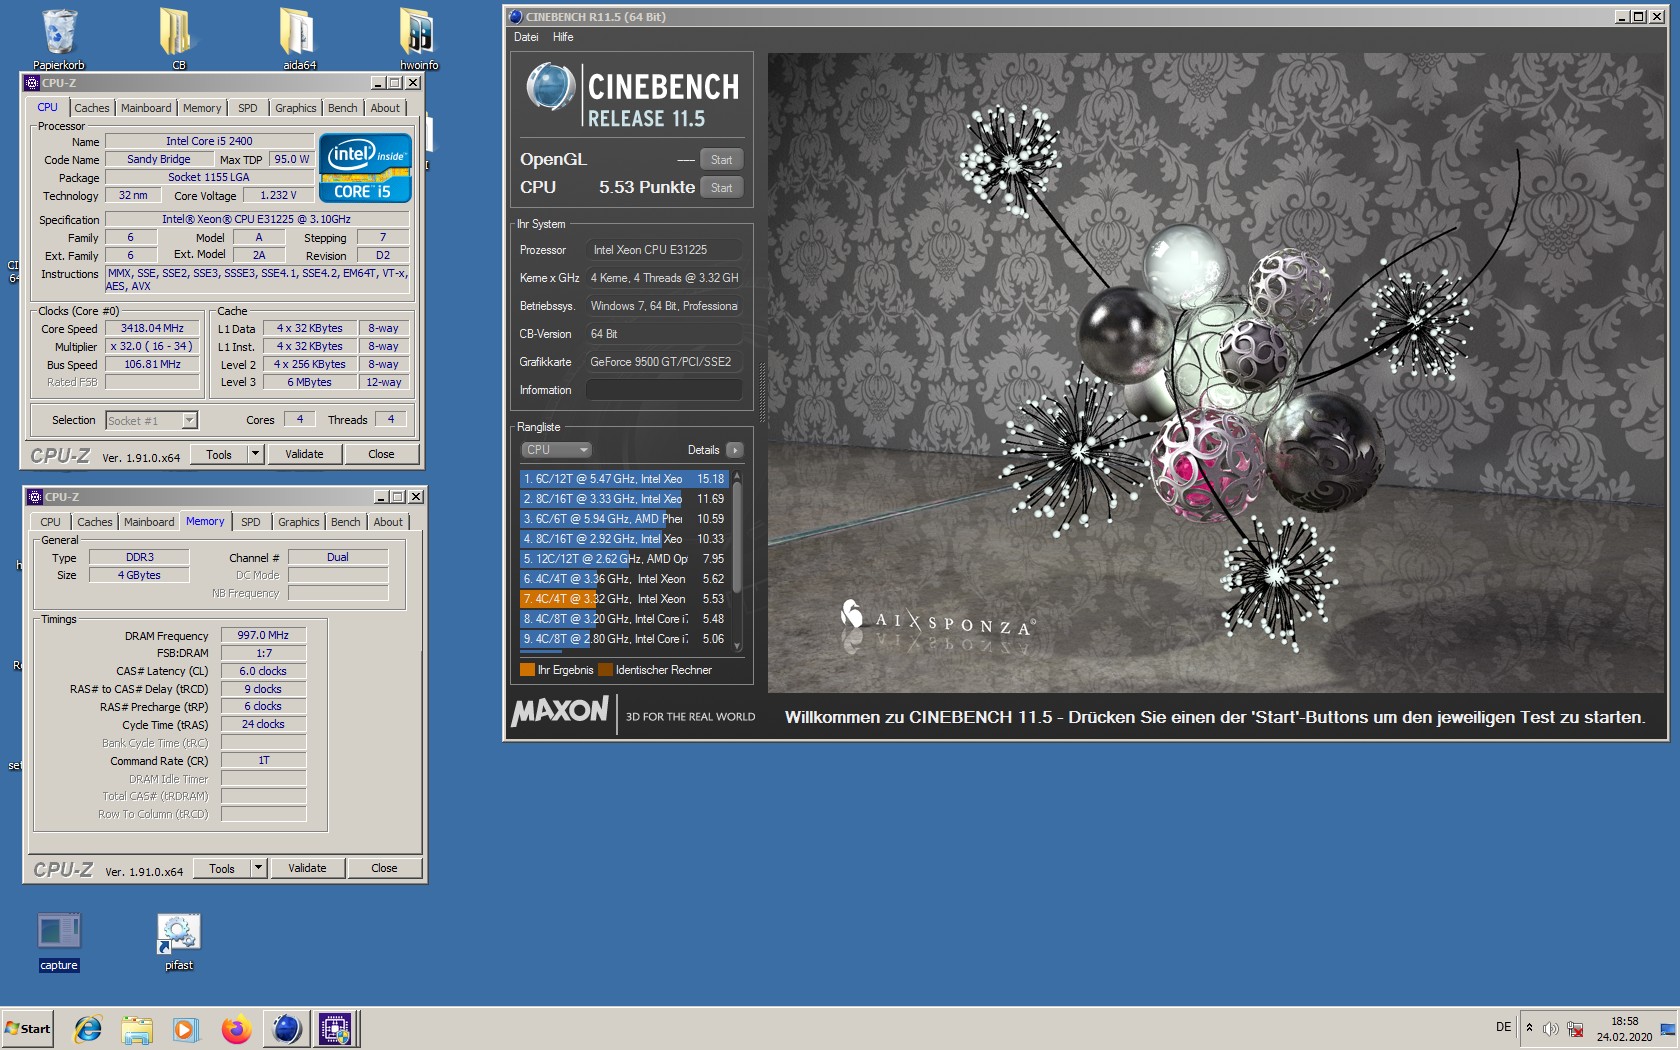
Task: Open Windows Media Player from taskbar
Action: click(186, 1029)
